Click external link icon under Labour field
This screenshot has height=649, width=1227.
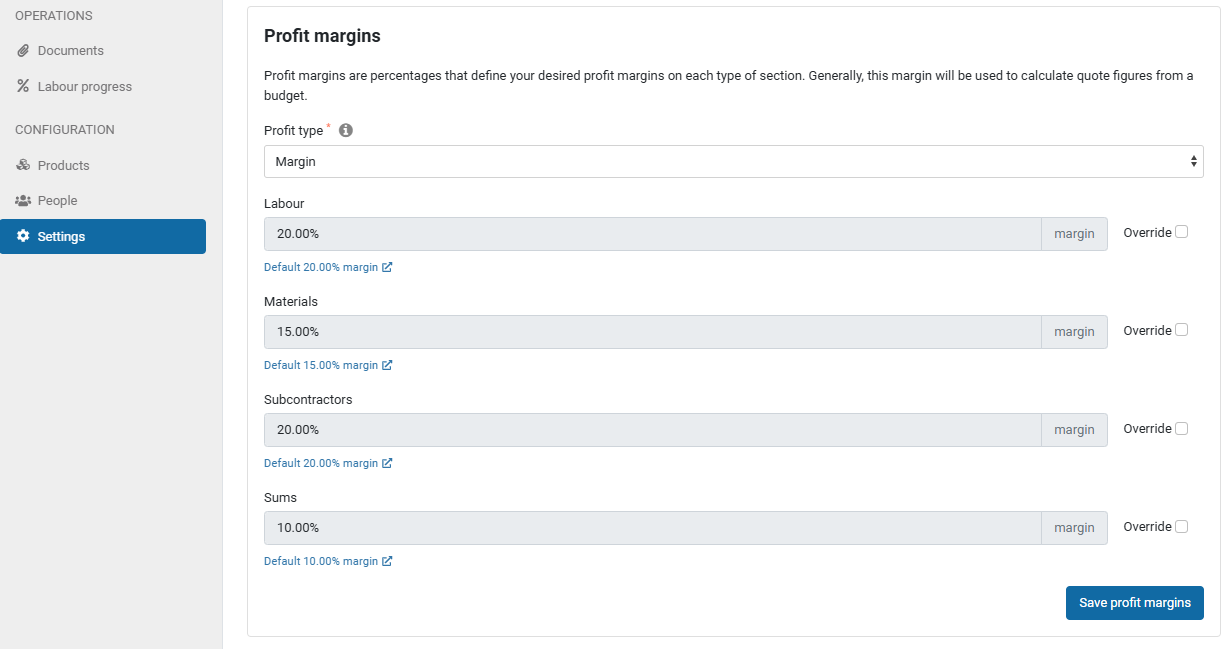387,268
